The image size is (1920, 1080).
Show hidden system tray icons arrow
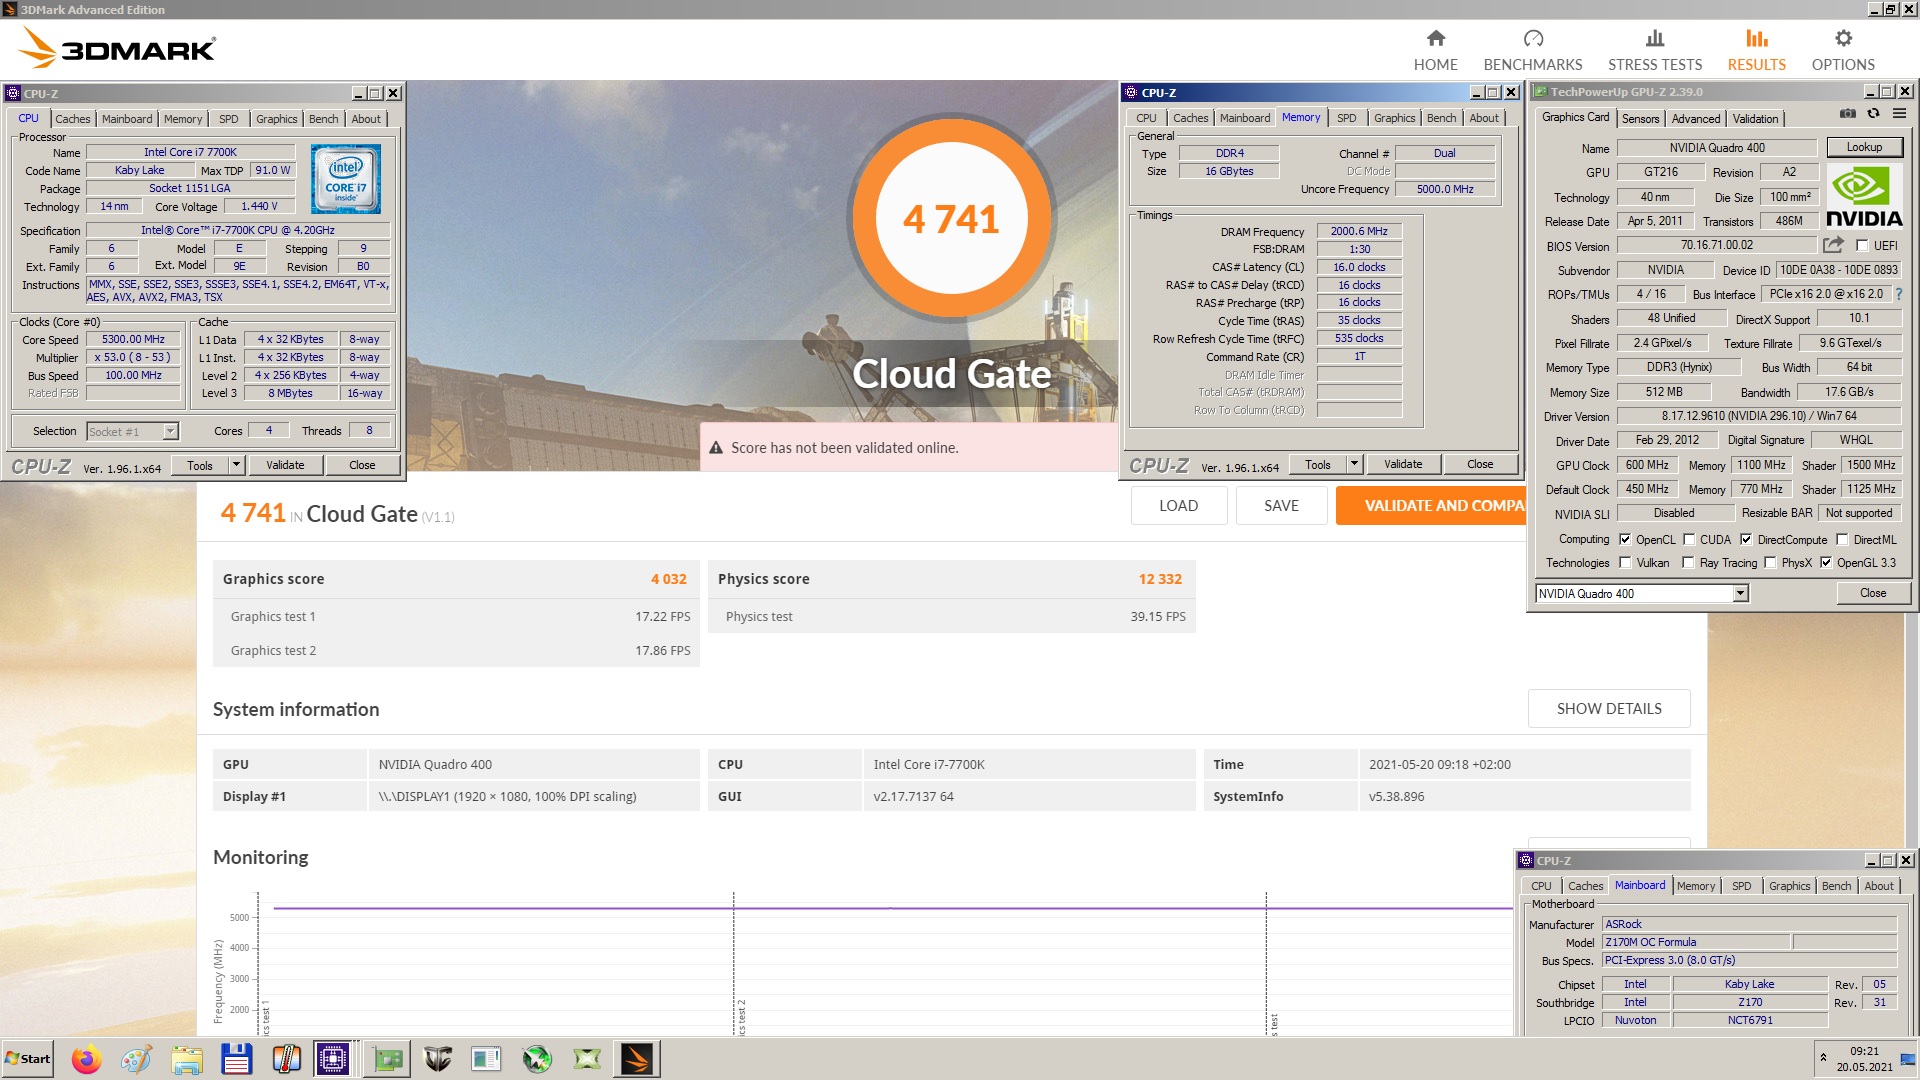point(1823,1058)
